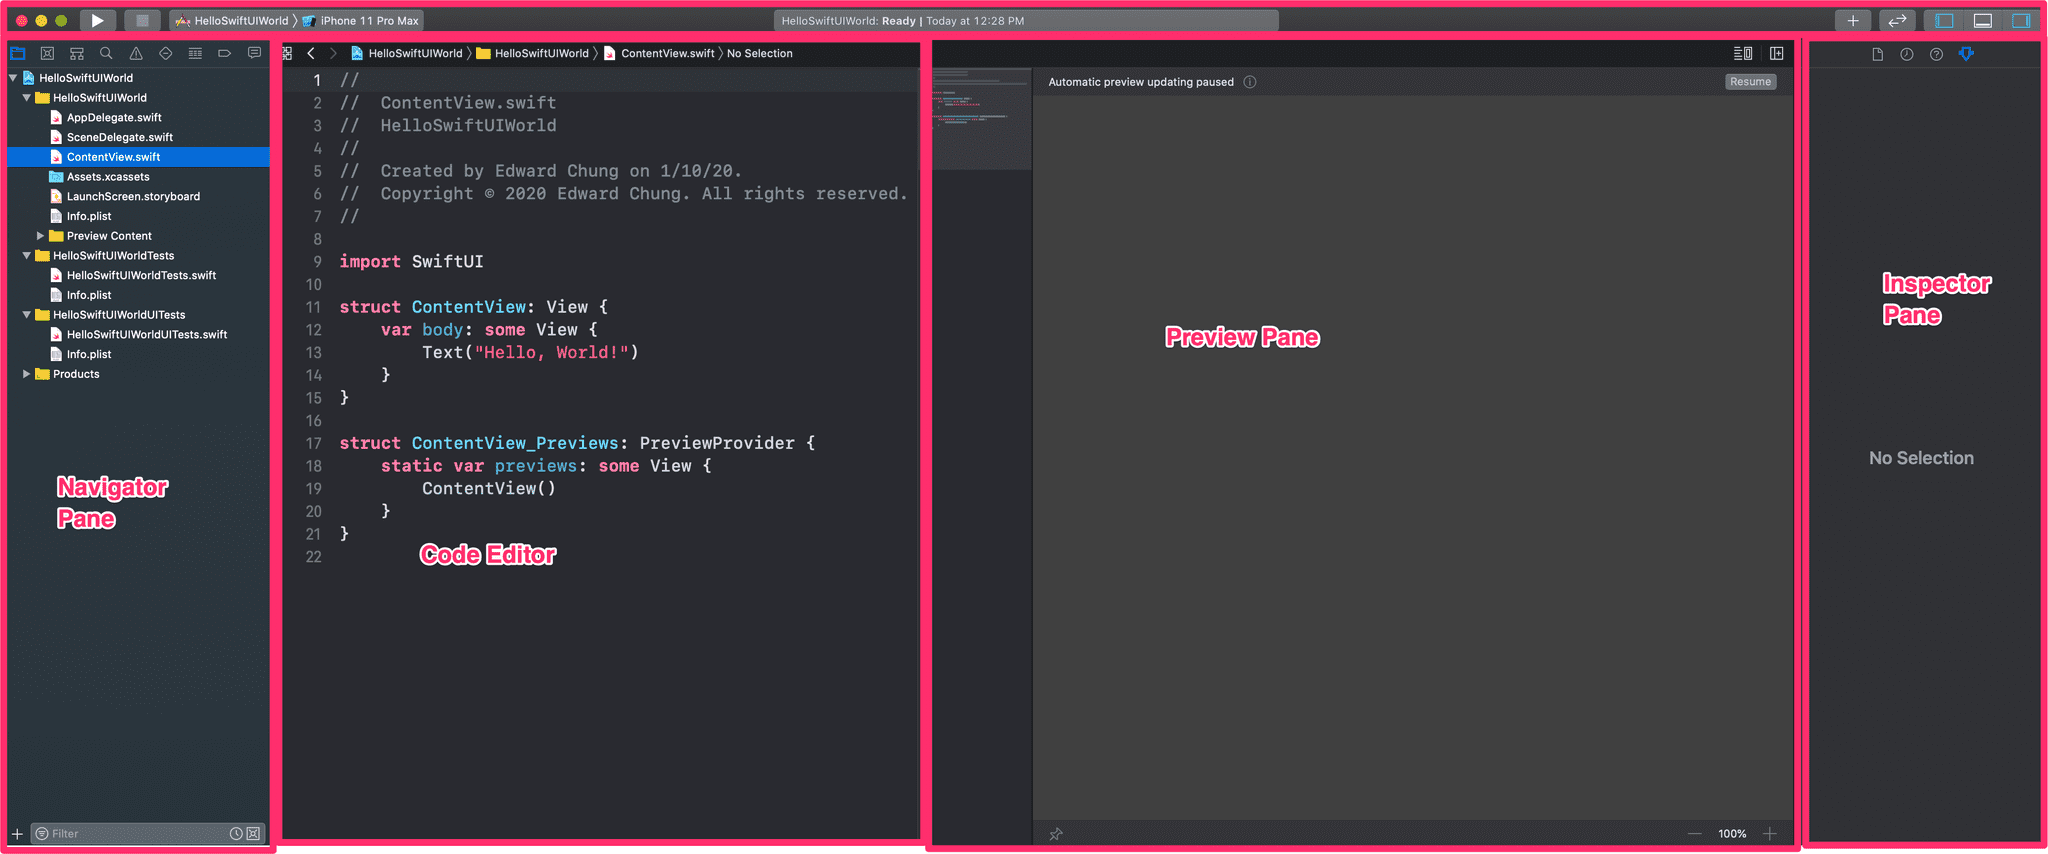This screenshot has height=854, width=2048.
Task: Open Assets.xcassets catalog
Action: pos(107,176)
